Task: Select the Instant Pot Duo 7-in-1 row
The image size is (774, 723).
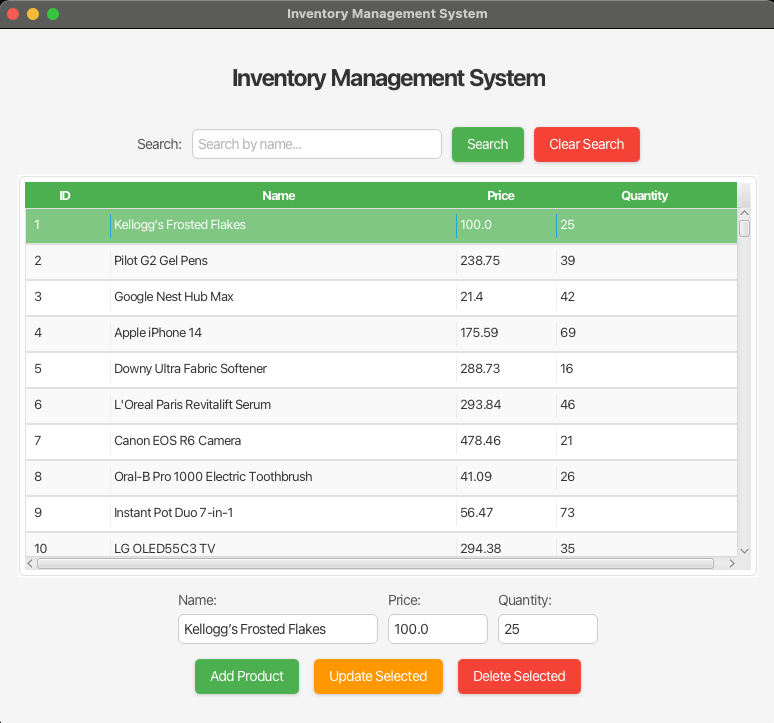Action: coord(381,514)
